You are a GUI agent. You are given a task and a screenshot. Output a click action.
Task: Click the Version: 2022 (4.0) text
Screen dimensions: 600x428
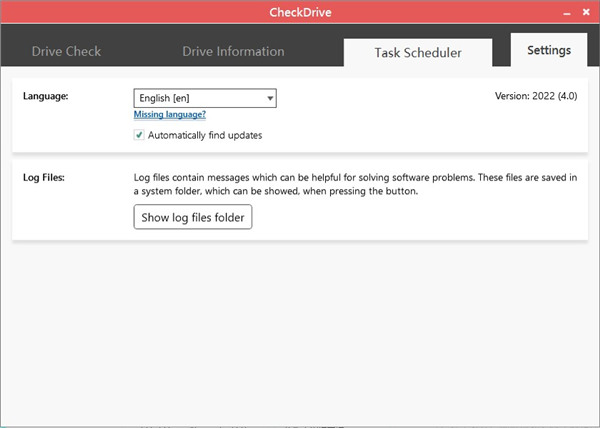pyautogui.click(x=536, y=96)
